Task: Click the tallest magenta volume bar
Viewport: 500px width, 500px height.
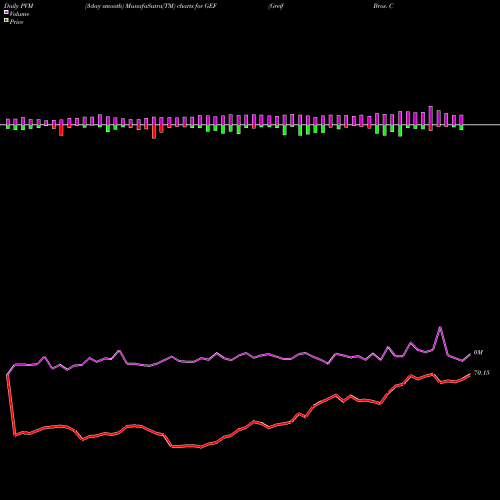Action: coord(431,116)
